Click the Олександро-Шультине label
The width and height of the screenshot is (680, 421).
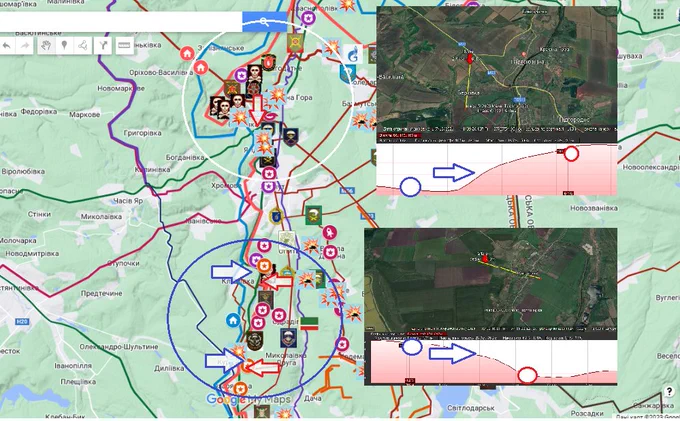pos(119,347)
